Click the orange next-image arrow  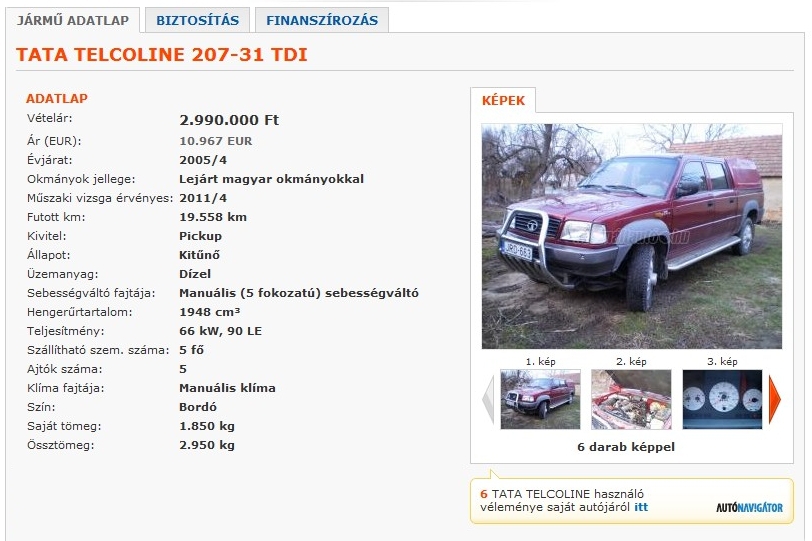(x=775, y=399)
